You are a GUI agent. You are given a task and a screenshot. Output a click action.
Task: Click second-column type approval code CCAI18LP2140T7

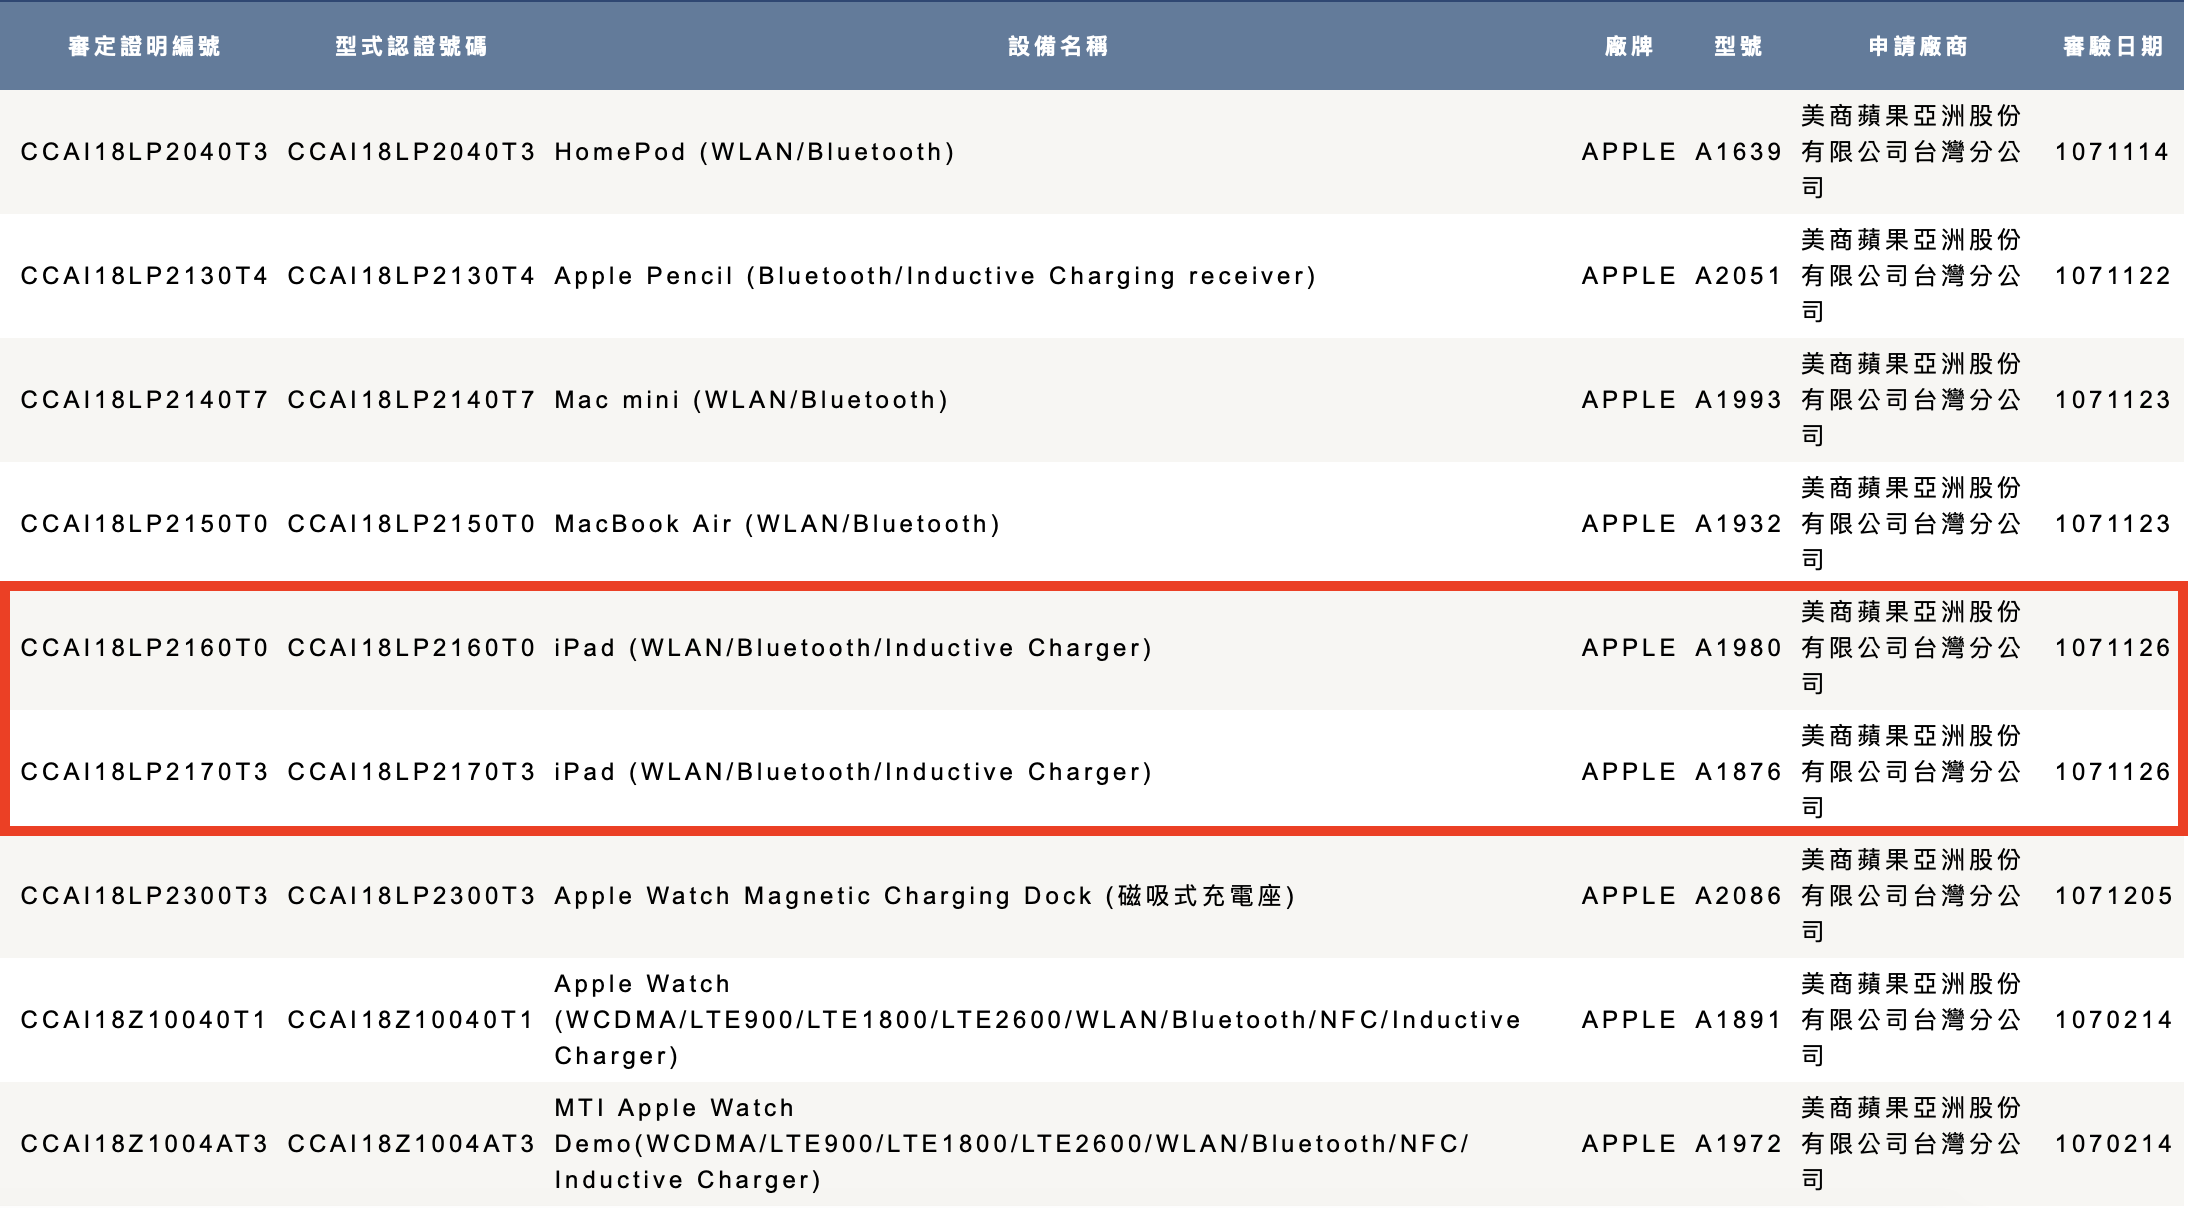411,400
